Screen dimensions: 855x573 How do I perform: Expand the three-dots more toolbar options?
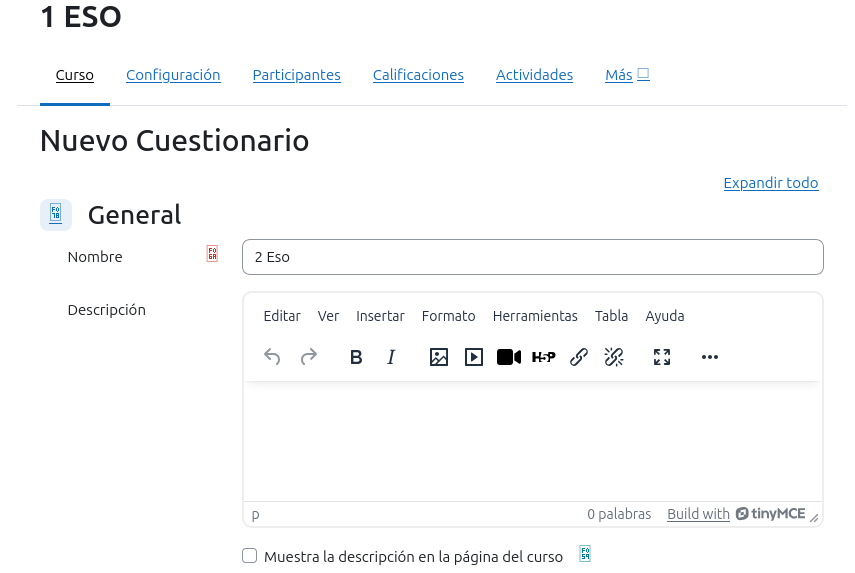click(710, 357)
